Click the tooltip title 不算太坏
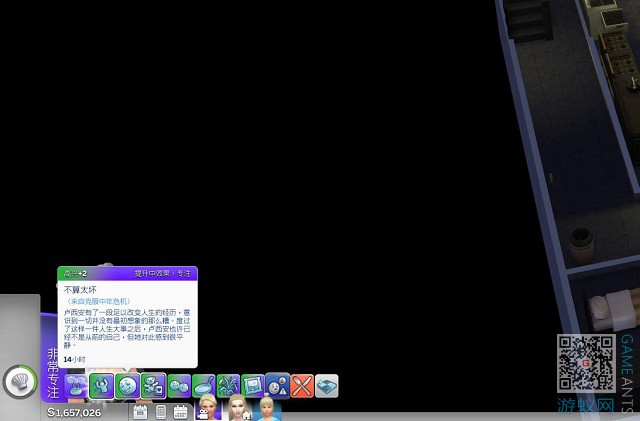This screenshot has width=640, height=421. (80, 290)
